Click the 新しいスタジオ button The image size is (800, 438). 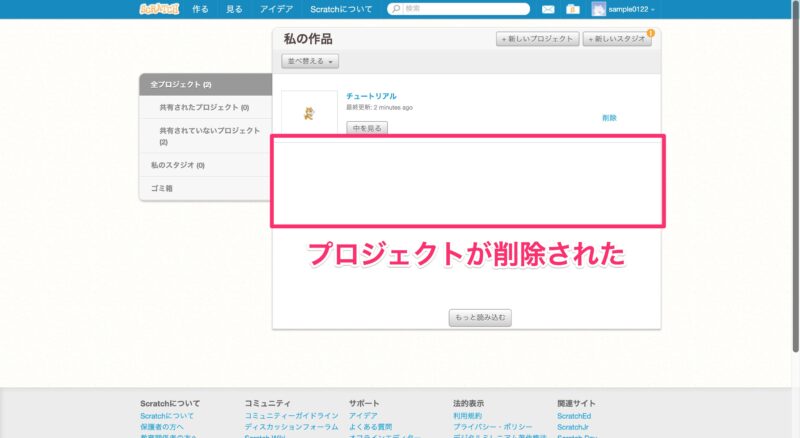[x=618, y=39]
